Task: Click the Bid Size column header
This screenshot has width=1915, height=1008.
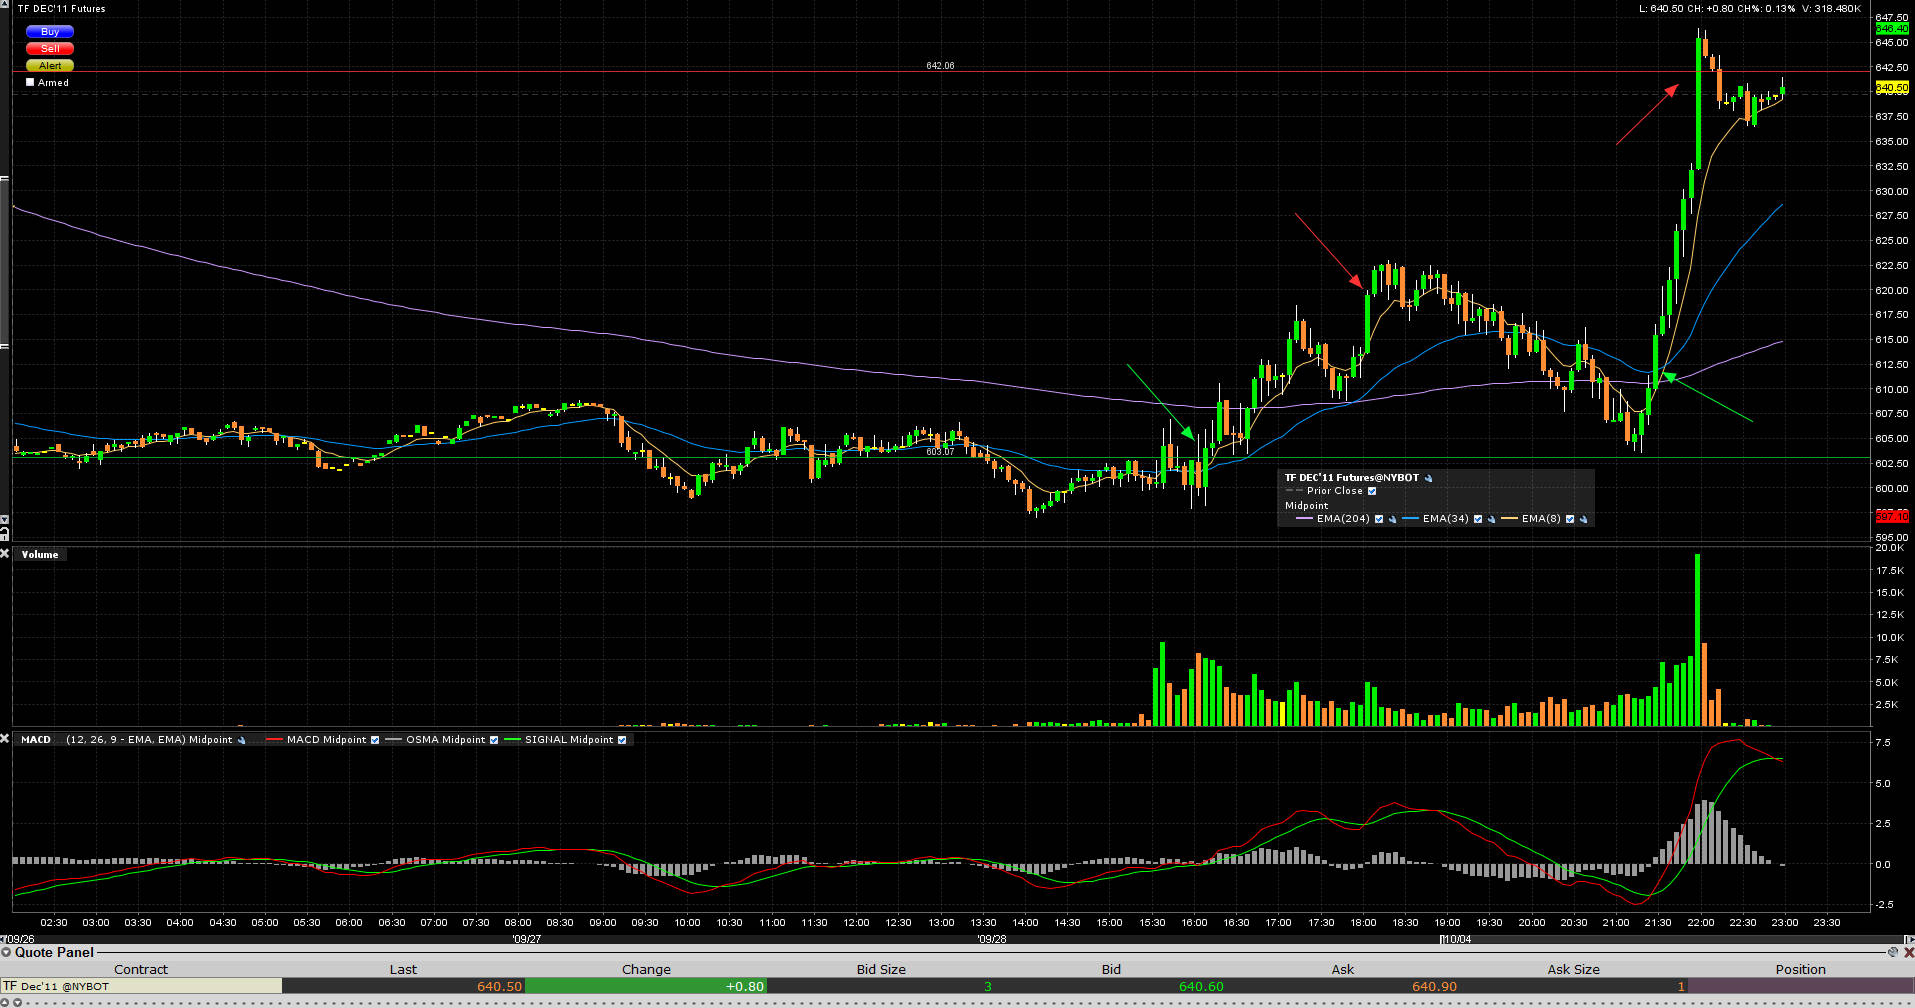Action: (x=880, y=969)
